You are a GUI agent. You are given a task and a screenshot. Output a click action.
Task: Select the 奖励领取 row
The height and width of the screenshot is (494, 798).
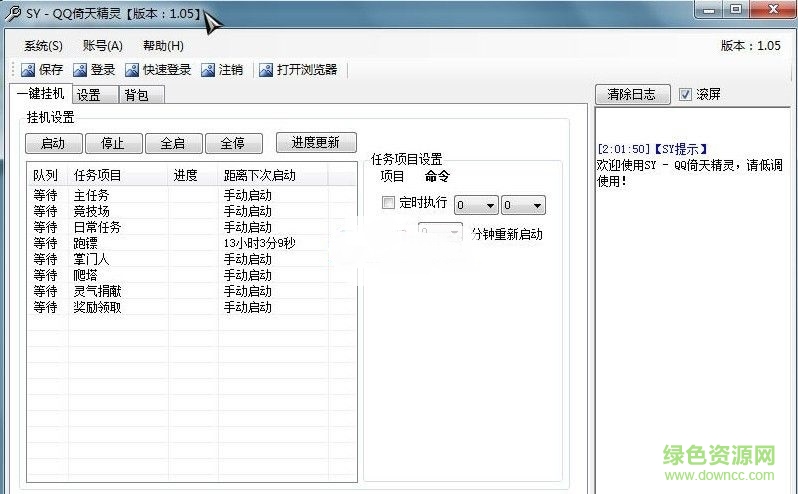click(191, 307)
